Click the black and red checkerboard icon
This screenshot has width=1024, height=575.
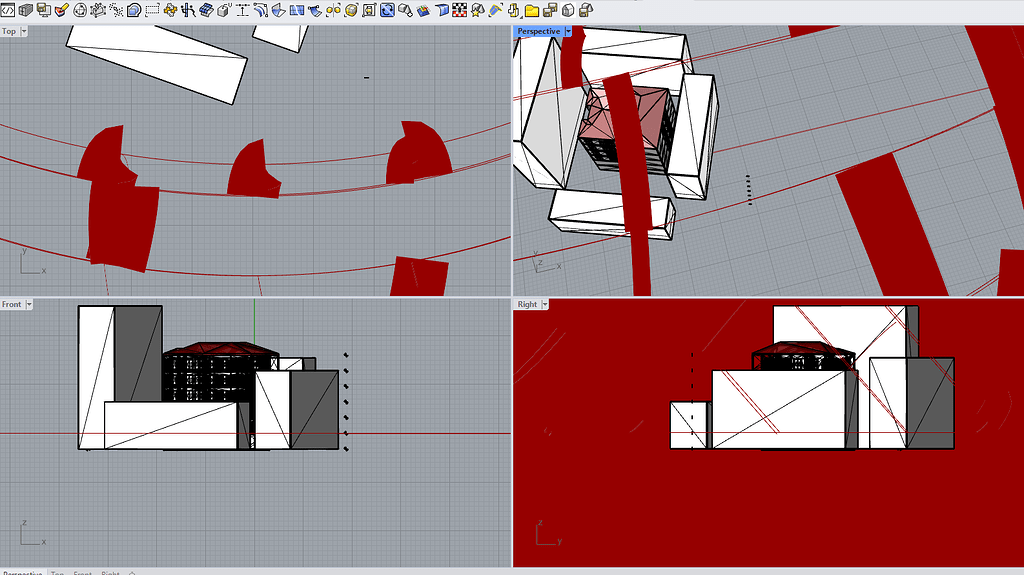tap(459, 10)
